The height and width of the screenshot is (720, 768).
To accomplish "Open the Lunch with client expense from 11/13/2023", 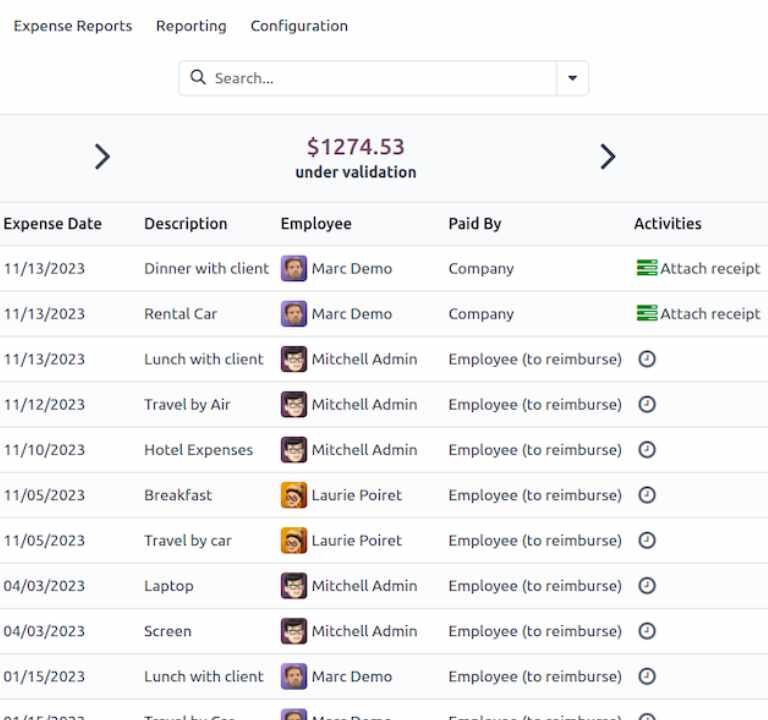I will coord(204,359).
